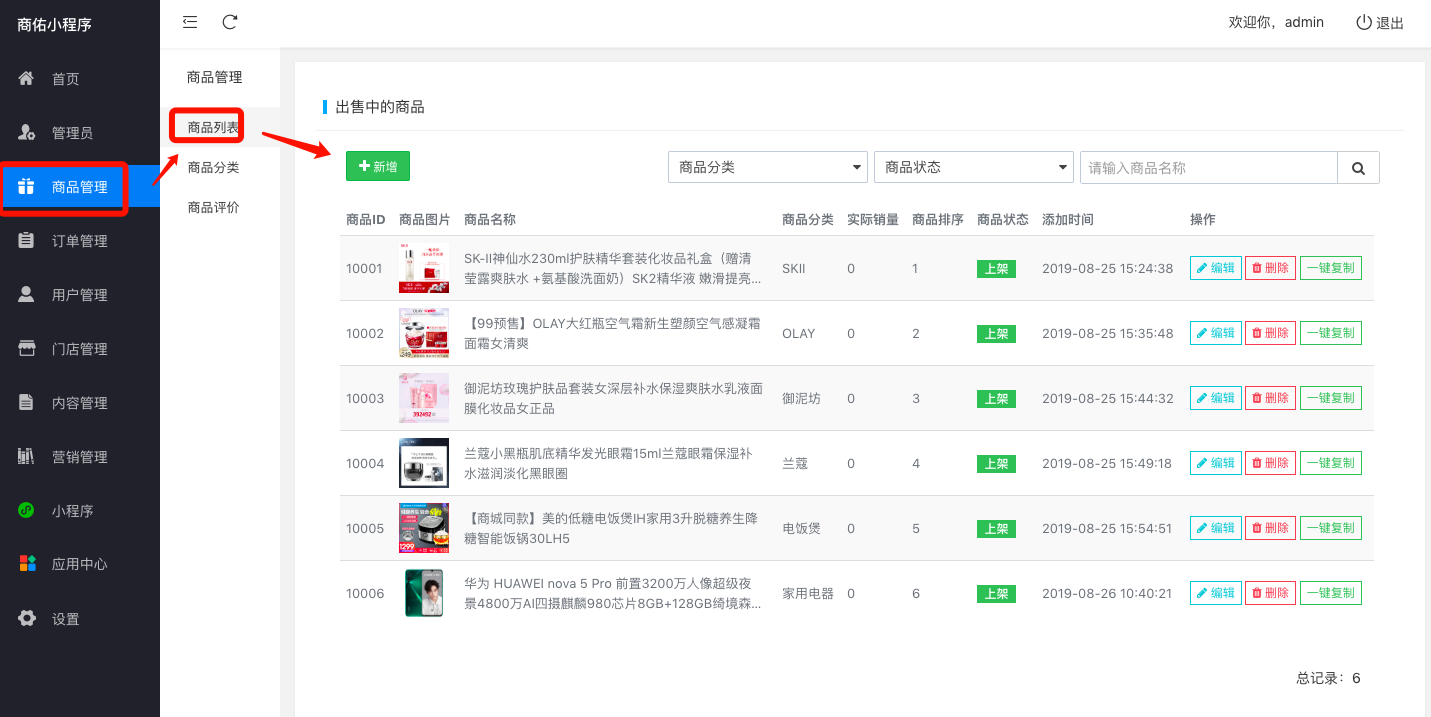This screenshot has width=1431, height=717.
Task: Click the administrator icon beside 管理员
Action: coord(27,132)
